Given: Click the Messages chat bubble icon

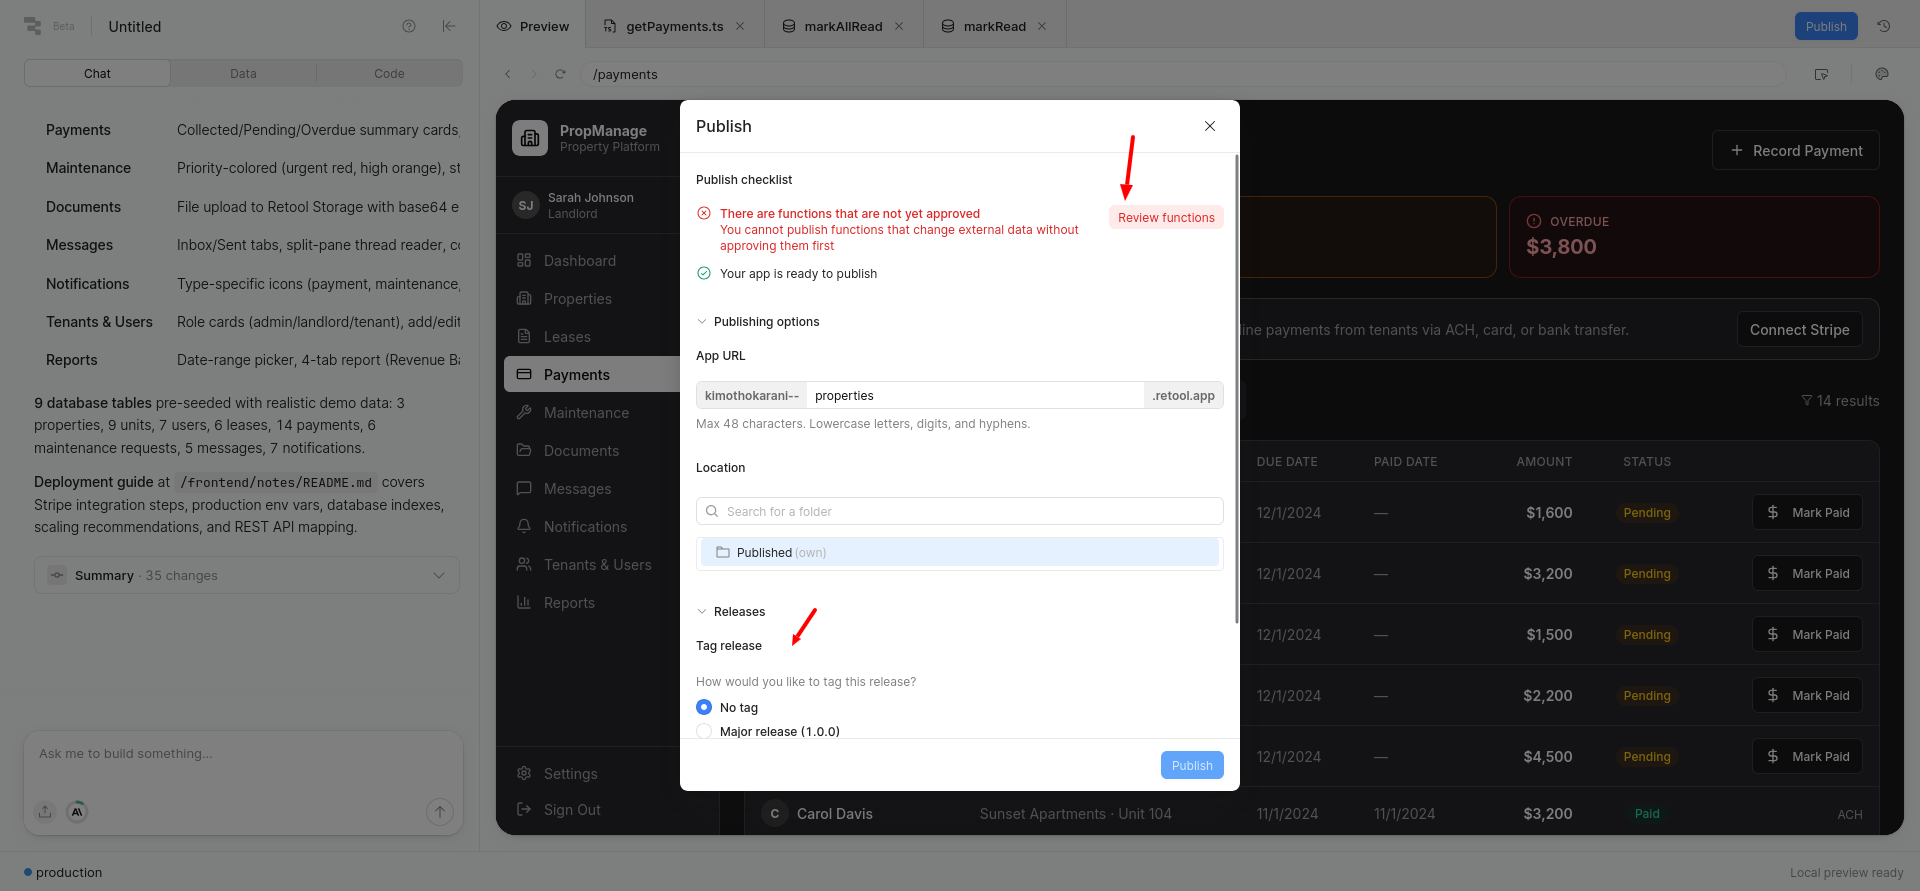Looking at the screenshot, I should tap(524, 488).
